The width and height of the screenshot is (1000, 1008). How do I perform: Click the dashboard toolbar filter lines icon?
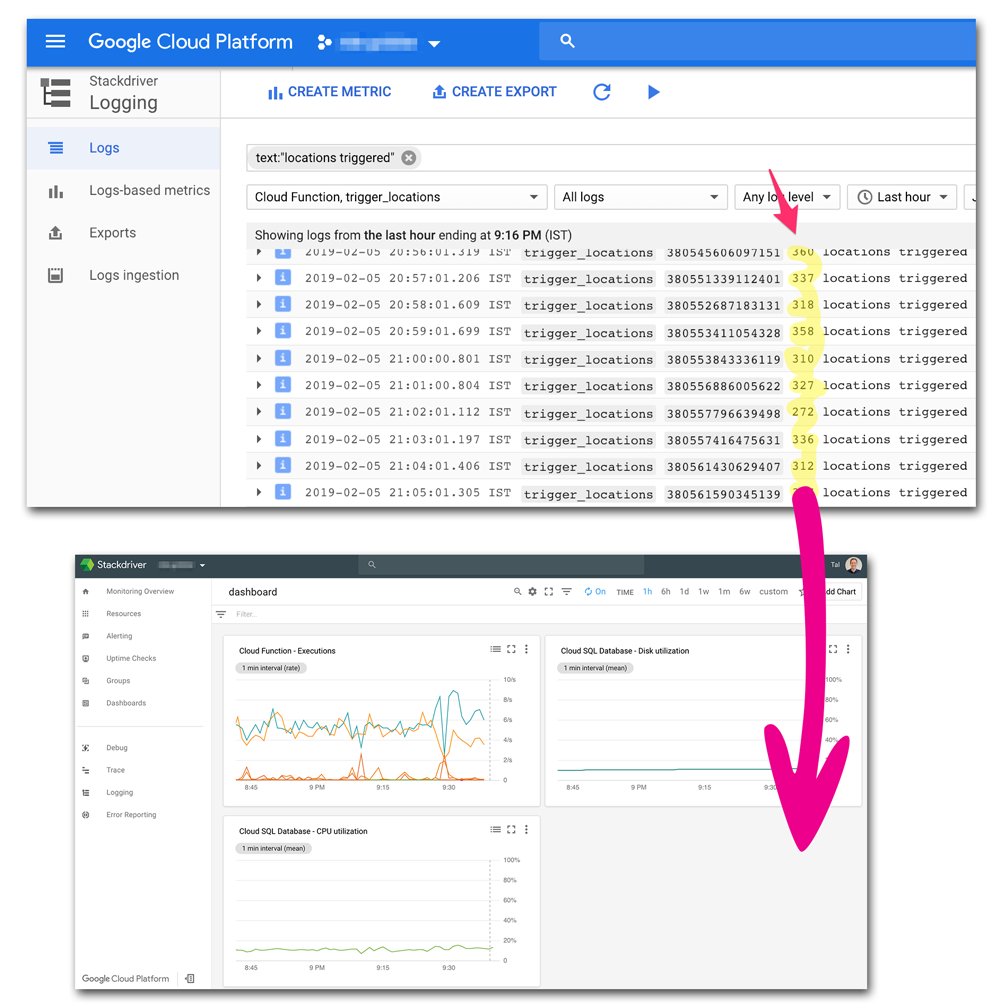pos(566,591)
